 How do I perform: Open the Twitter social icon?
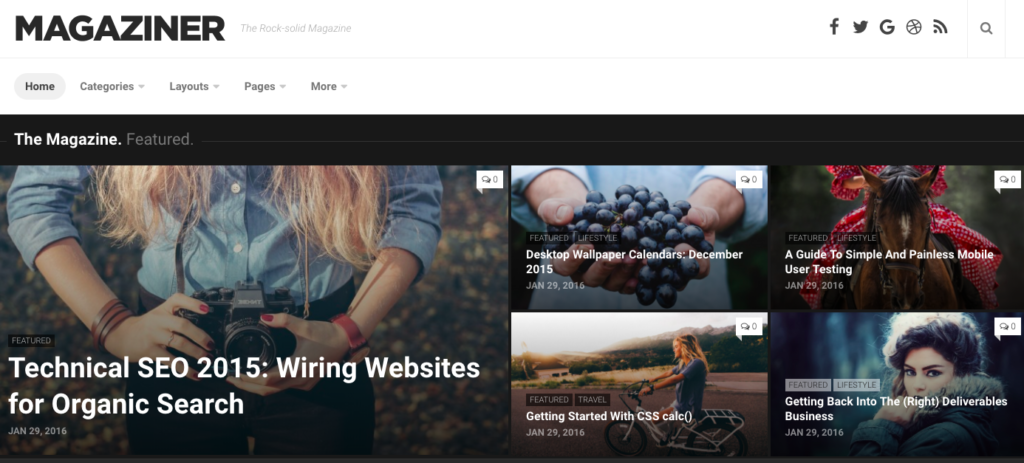point(860,27)
